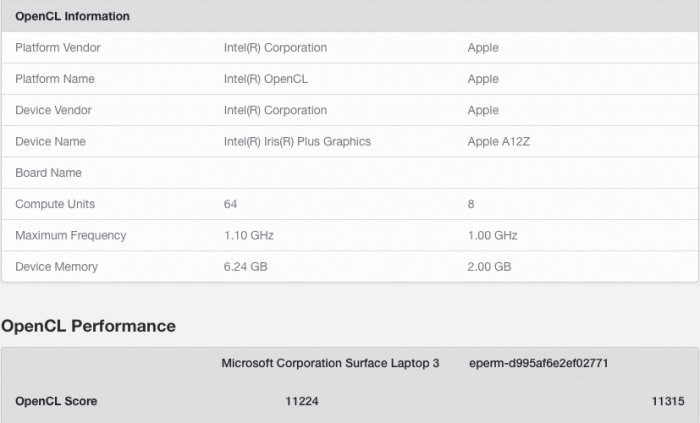Open the eperm-d995af6e2ef02771 result
The width and height of the screenshot is (700, 423).
[x=538, y=363]
